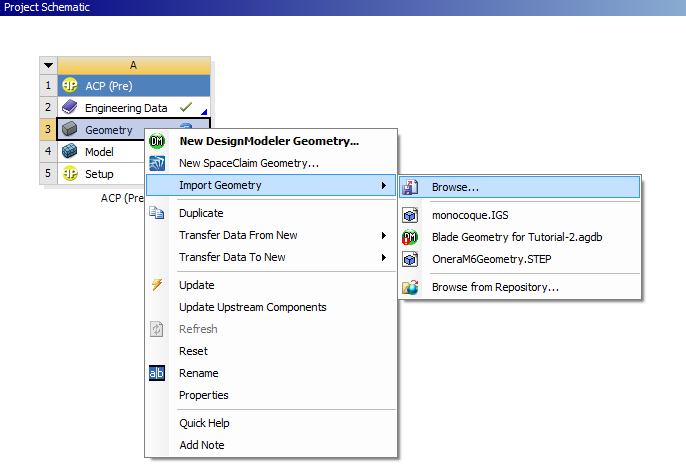686x476 pixels.
Task: Click the ACP (Pre) system caption below table
Action: coord(122,198)
